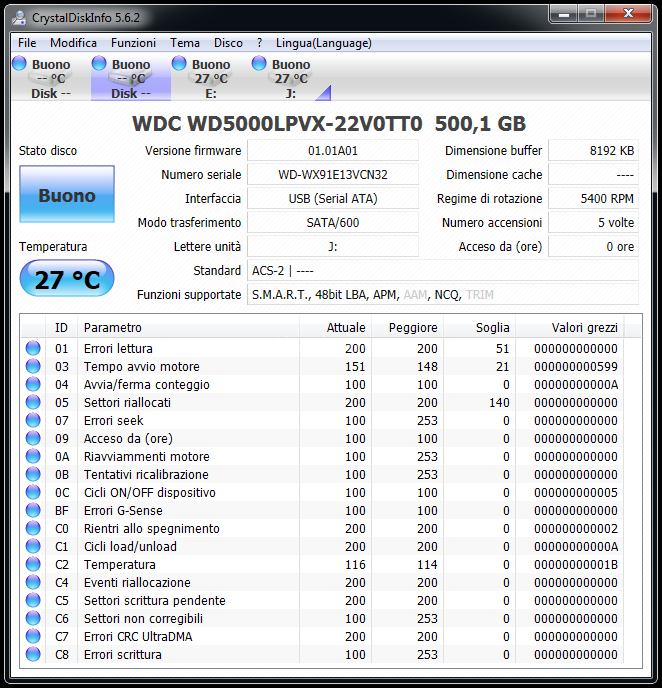The width and height of the screenshot is (662, 688).
Task: Click the Soglia column header
Action: click(x=480, y=328)
